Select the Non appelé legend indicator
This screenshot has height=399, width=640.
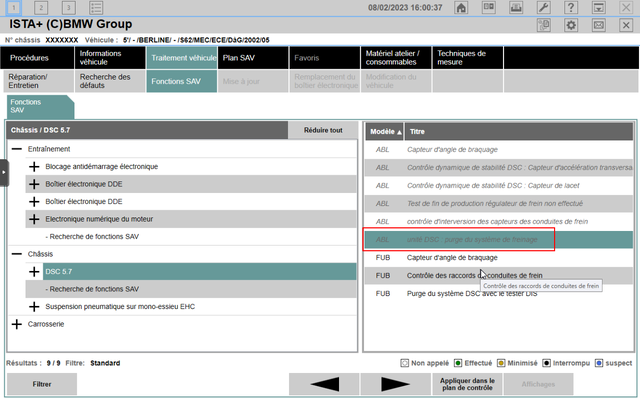[404, 363]
